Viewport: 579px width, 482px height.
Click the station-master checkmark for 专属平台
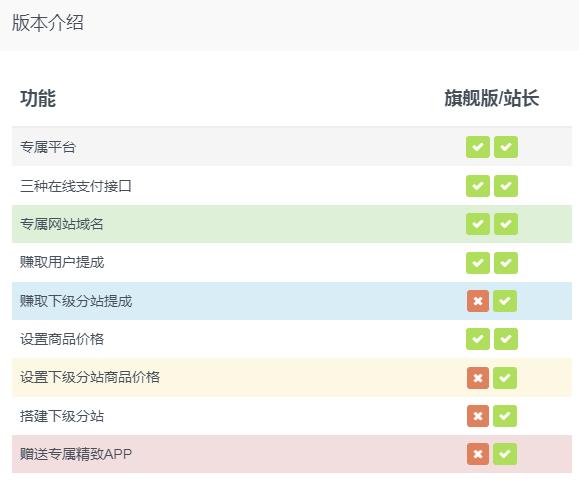[x=506, y=147]
